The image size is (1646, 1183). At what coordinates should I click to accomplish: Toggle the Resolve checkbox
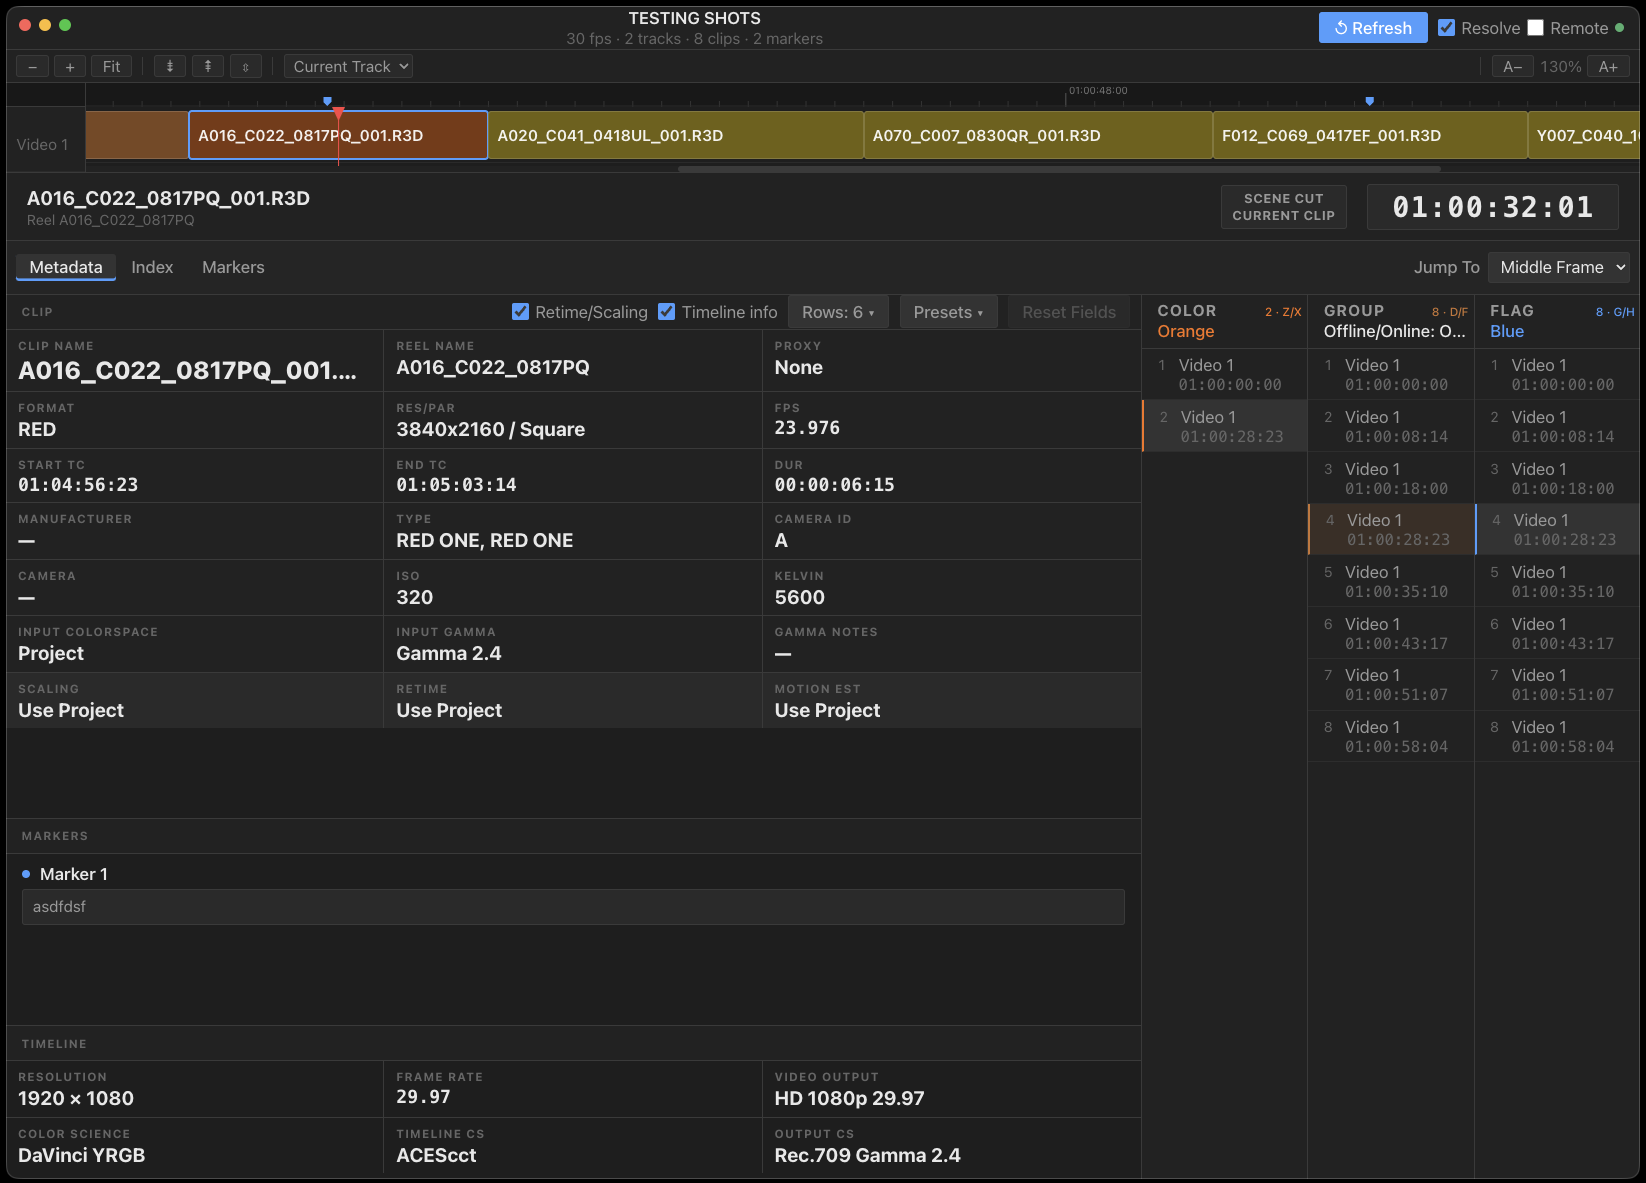tap(1446, 28)
